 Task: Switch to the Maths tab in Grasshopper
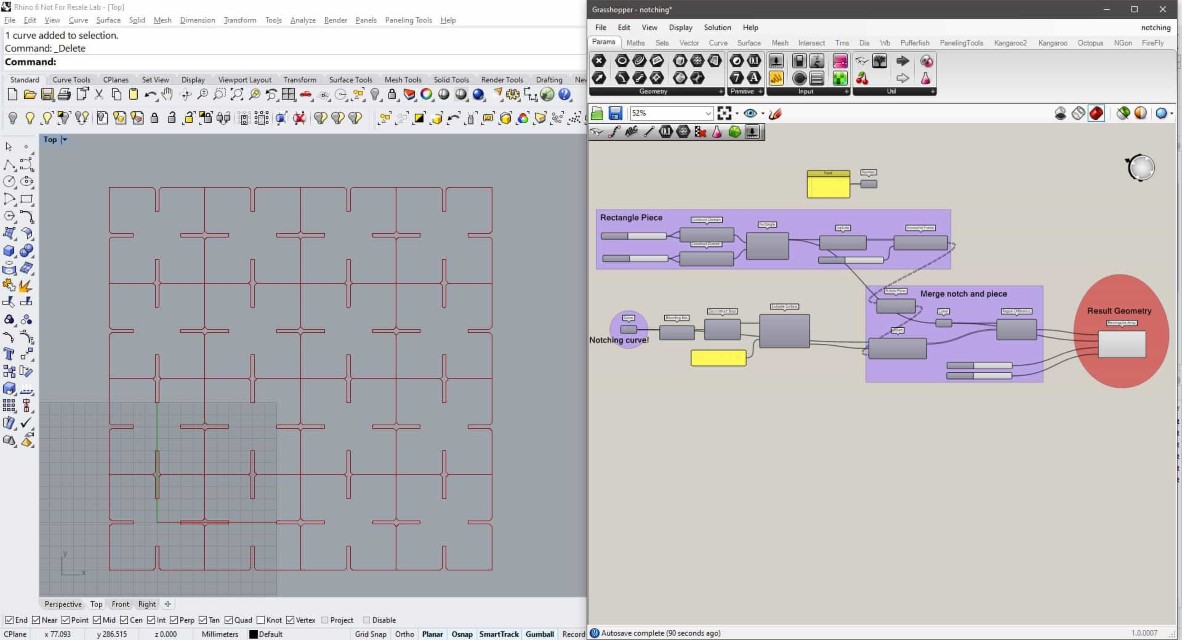[x=635, y=43]
